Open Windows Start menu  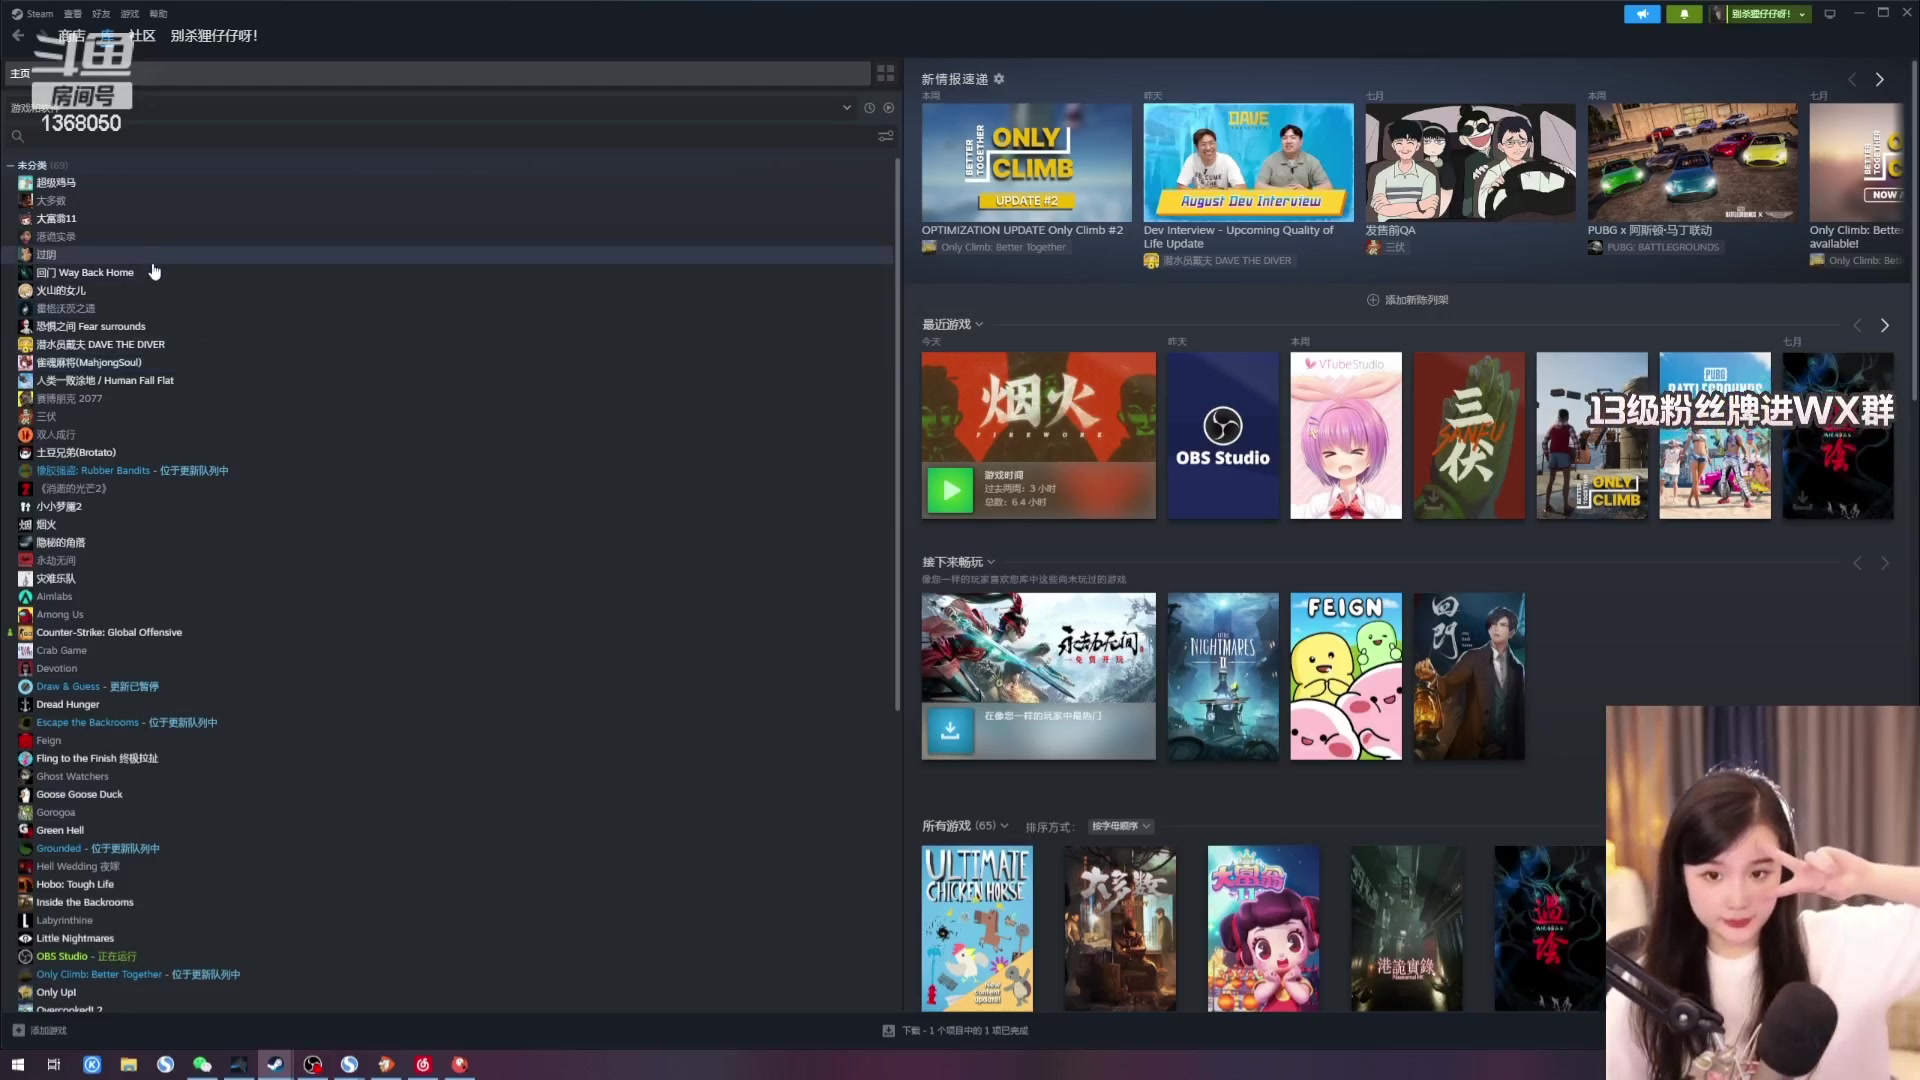(x=17, y=1065)
